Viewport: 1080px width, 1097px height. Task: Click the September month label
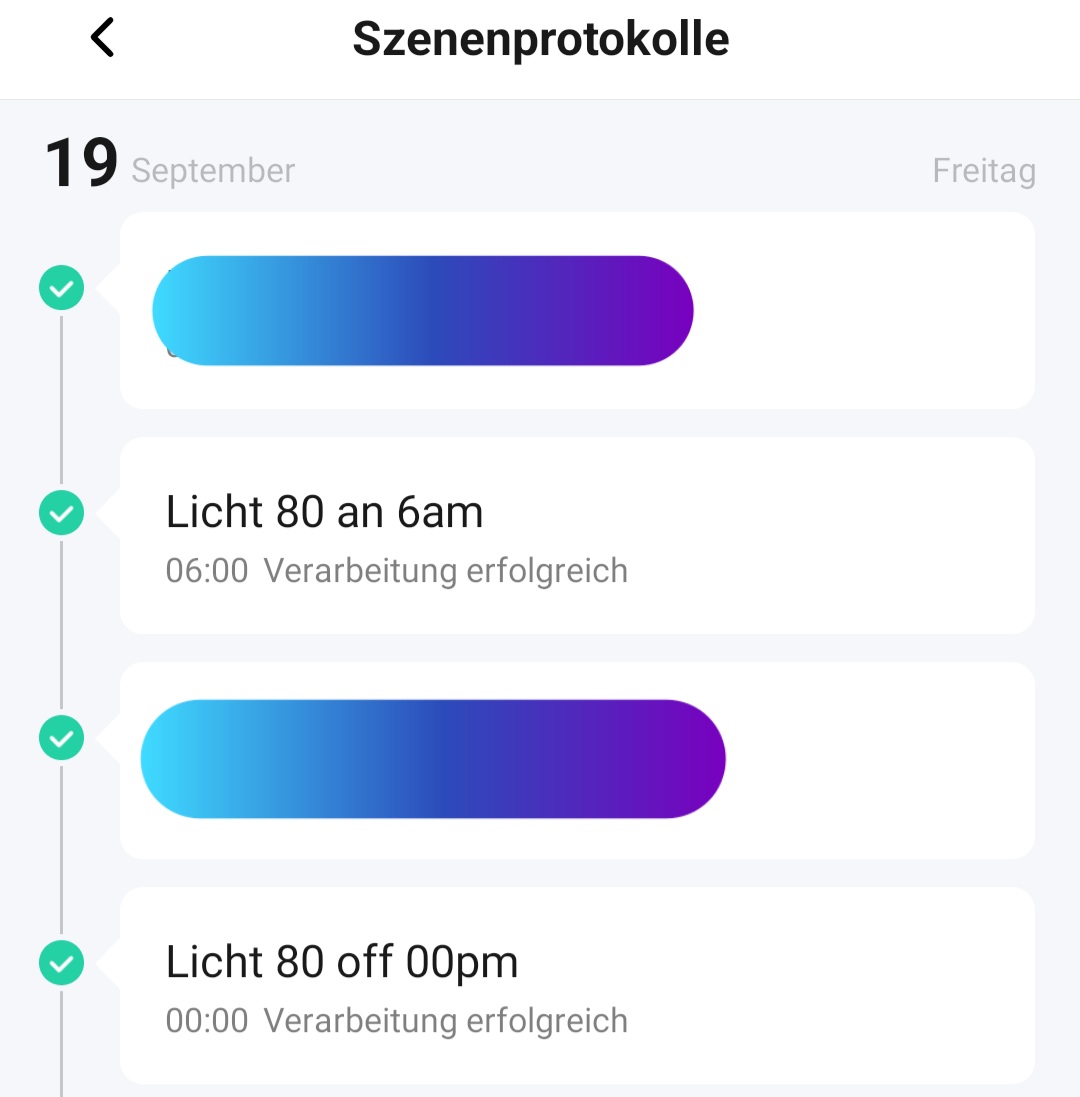(x=213, y=171)
